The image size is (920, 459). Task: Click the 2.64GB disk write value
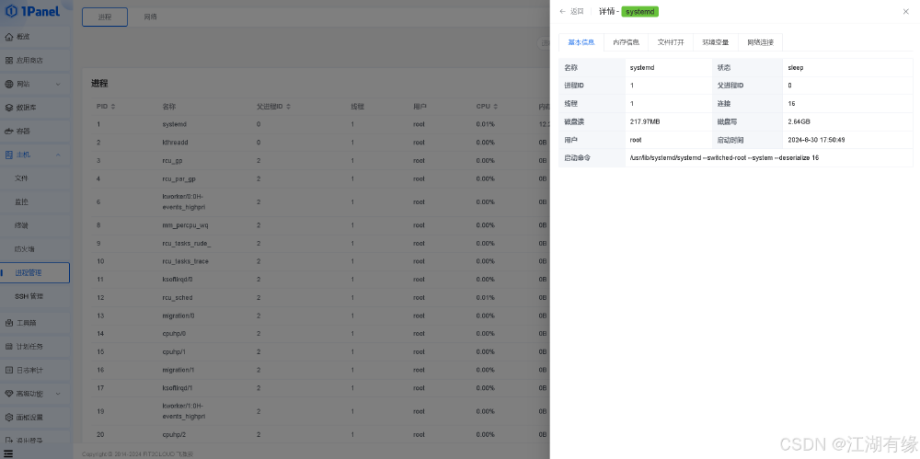799,122
